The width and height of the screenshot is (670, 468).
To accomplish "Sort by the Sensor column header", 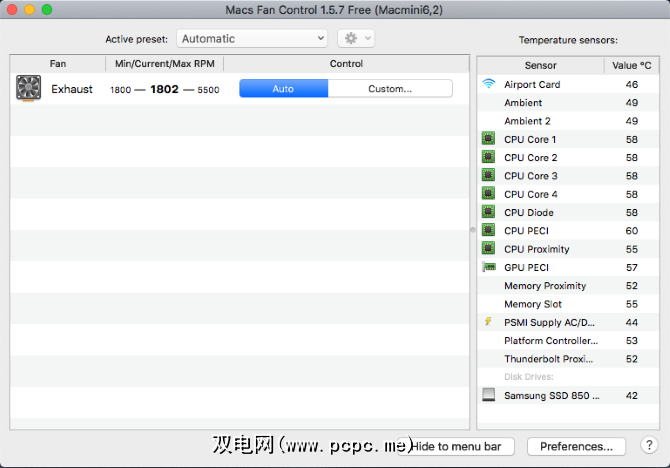I will pos(541,65).
